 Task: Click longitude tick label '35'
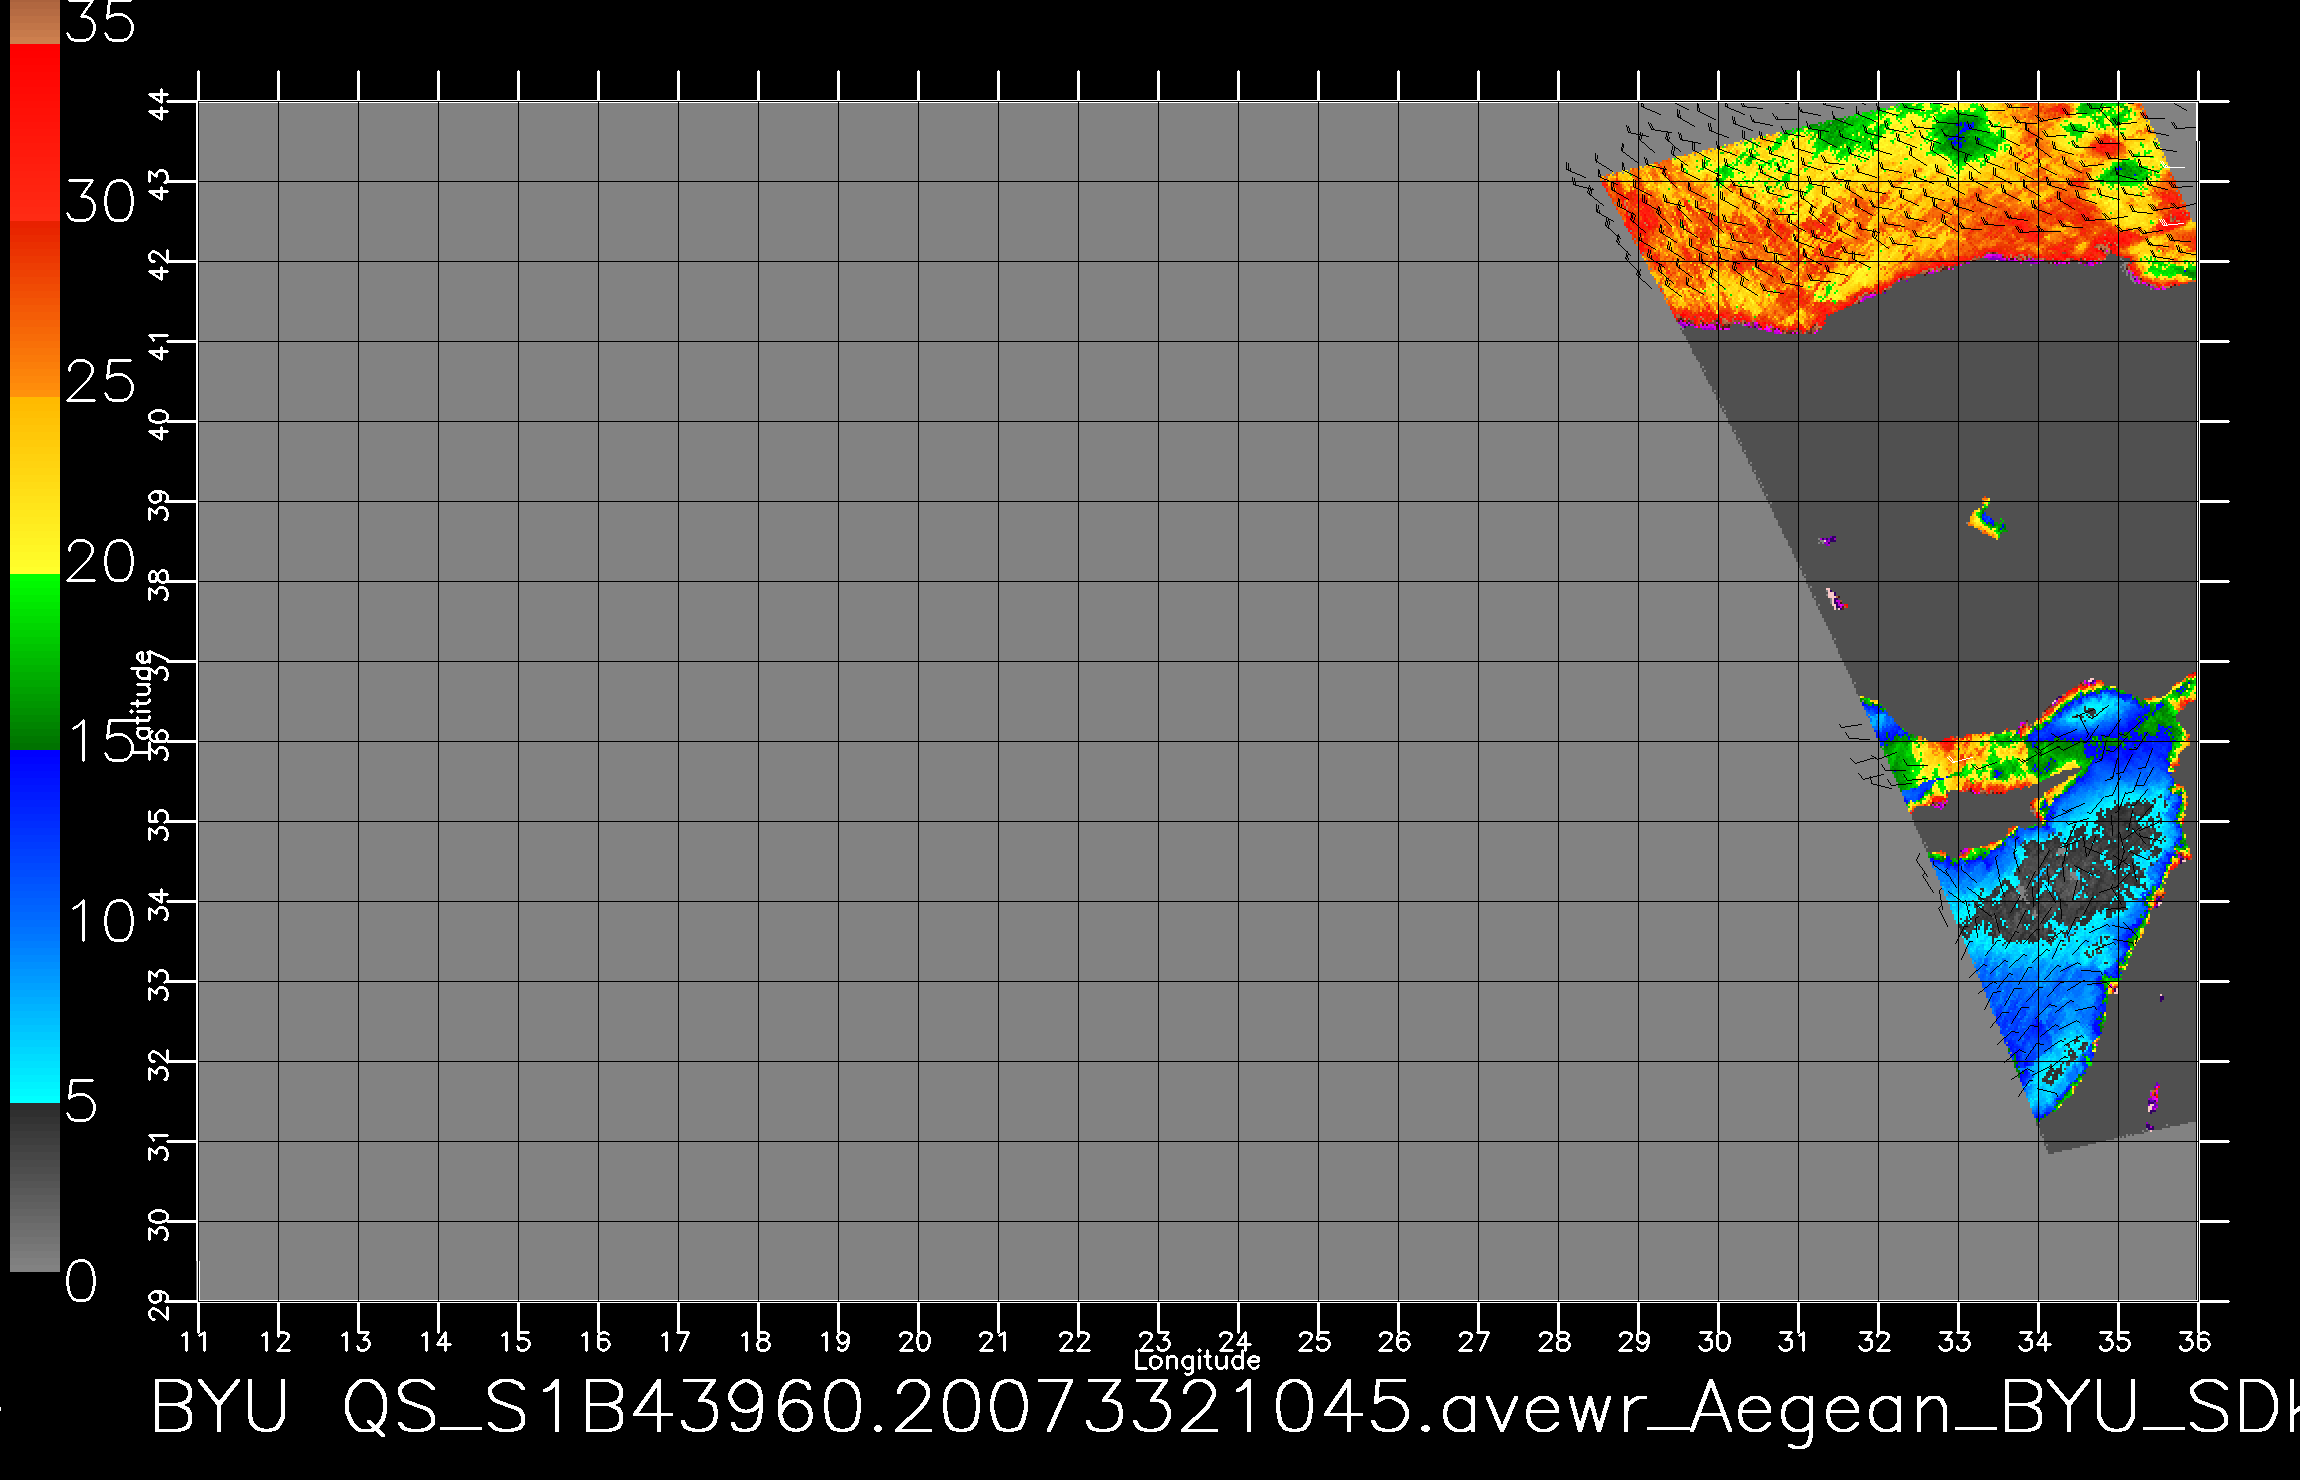(x=2116, y=1341)
